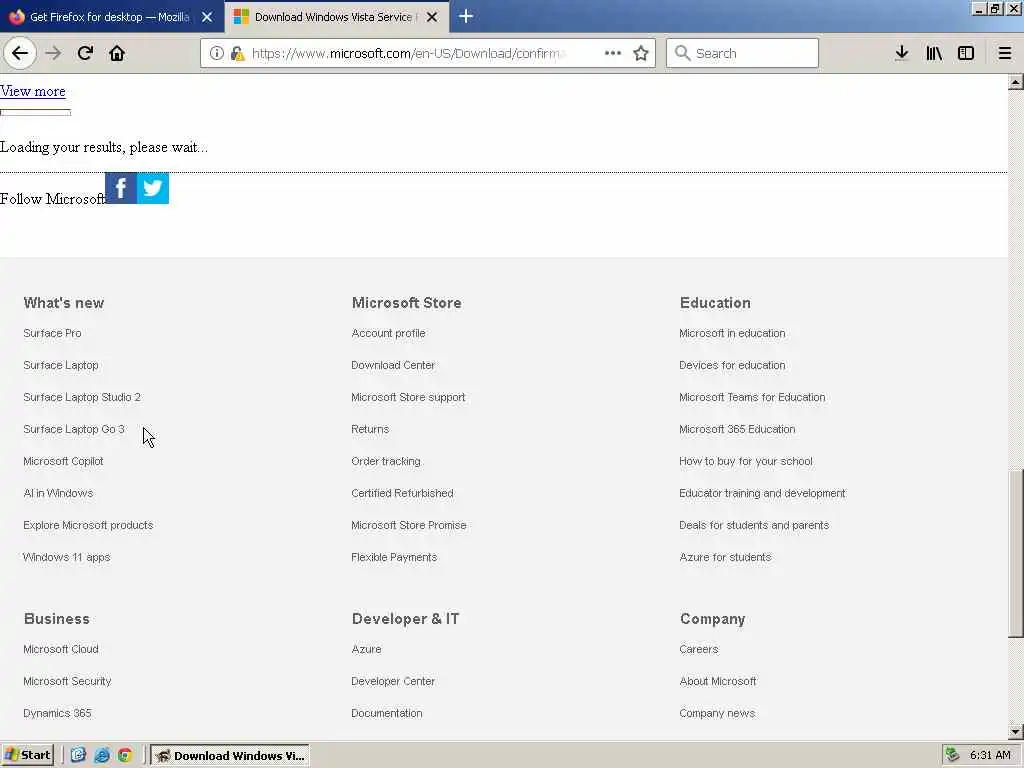This screenshot has height=768, width=1024.
Task: Toggle the sidebar view icon
Action: [965, 53]
